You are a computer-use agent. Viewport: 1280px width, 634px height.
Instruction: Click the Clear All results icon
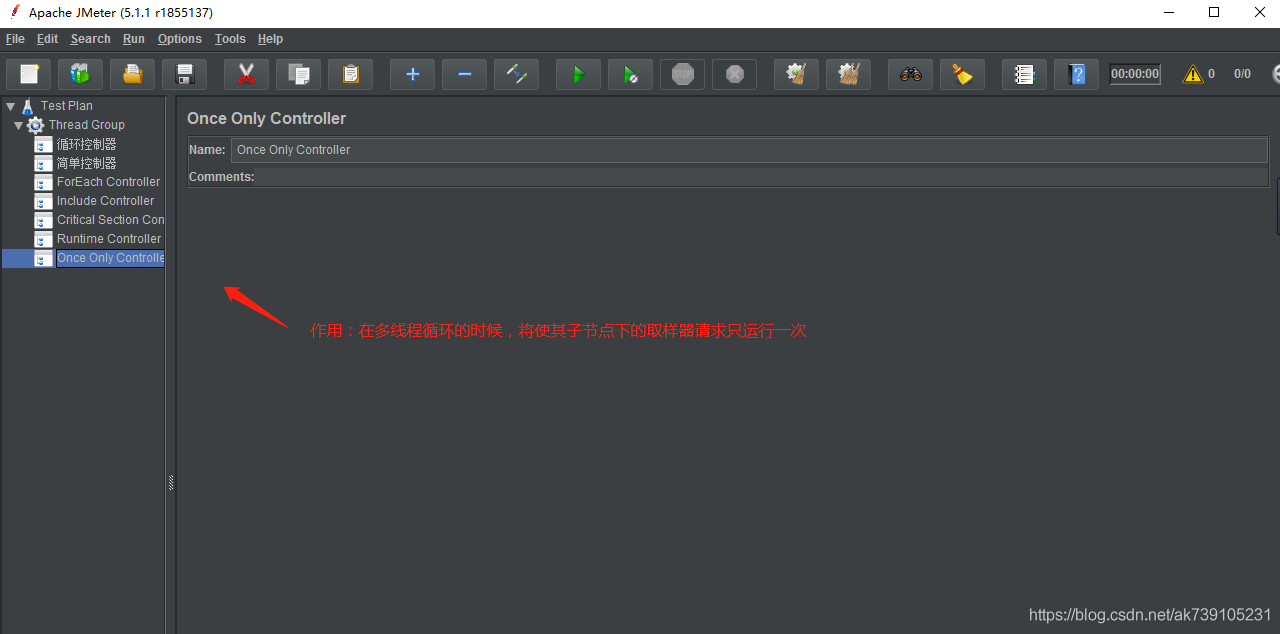[x=848, y=74]
